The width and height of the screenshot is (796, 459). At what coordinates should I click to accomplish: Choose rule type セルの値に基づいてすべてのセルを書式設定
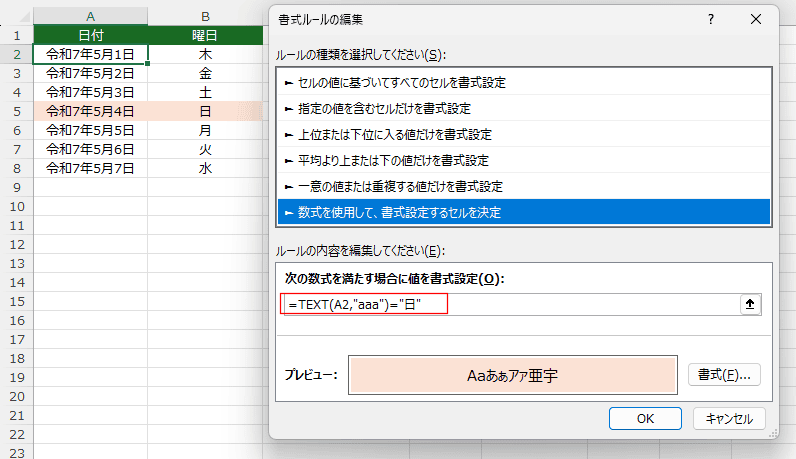pos(524,82)
